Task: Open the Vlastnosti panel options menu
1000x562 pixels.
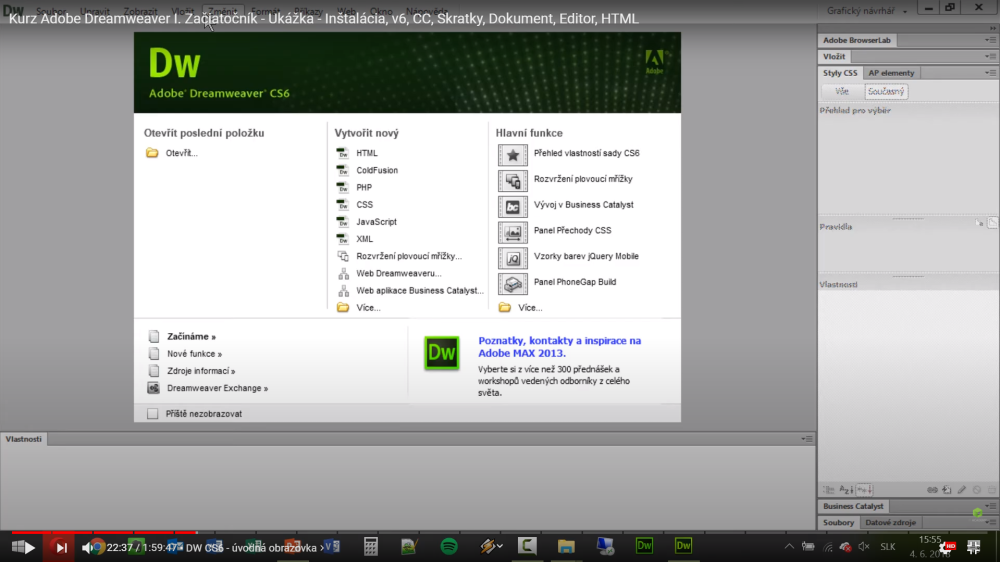Action: coord(807,439)
